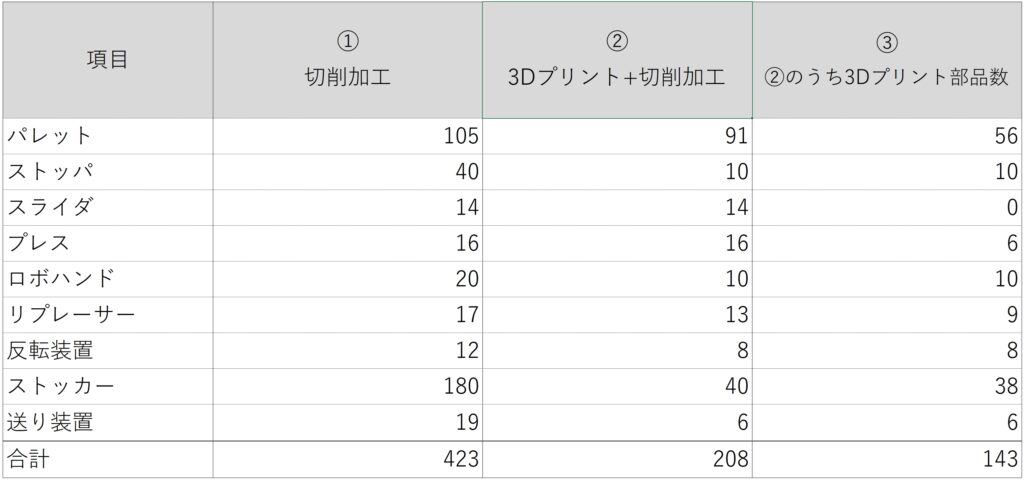Click the ストッパ row label cell
This screenshot has width=1024, height=481.
[x=106, y=172]
